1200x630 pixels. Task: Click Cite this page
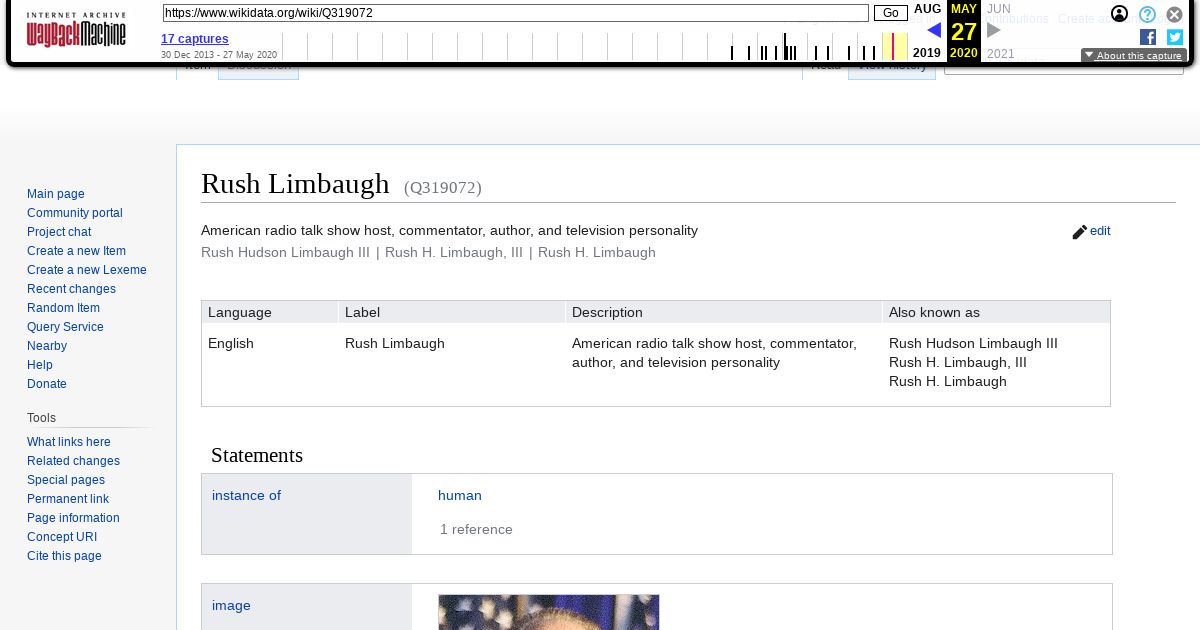point(64,556)
